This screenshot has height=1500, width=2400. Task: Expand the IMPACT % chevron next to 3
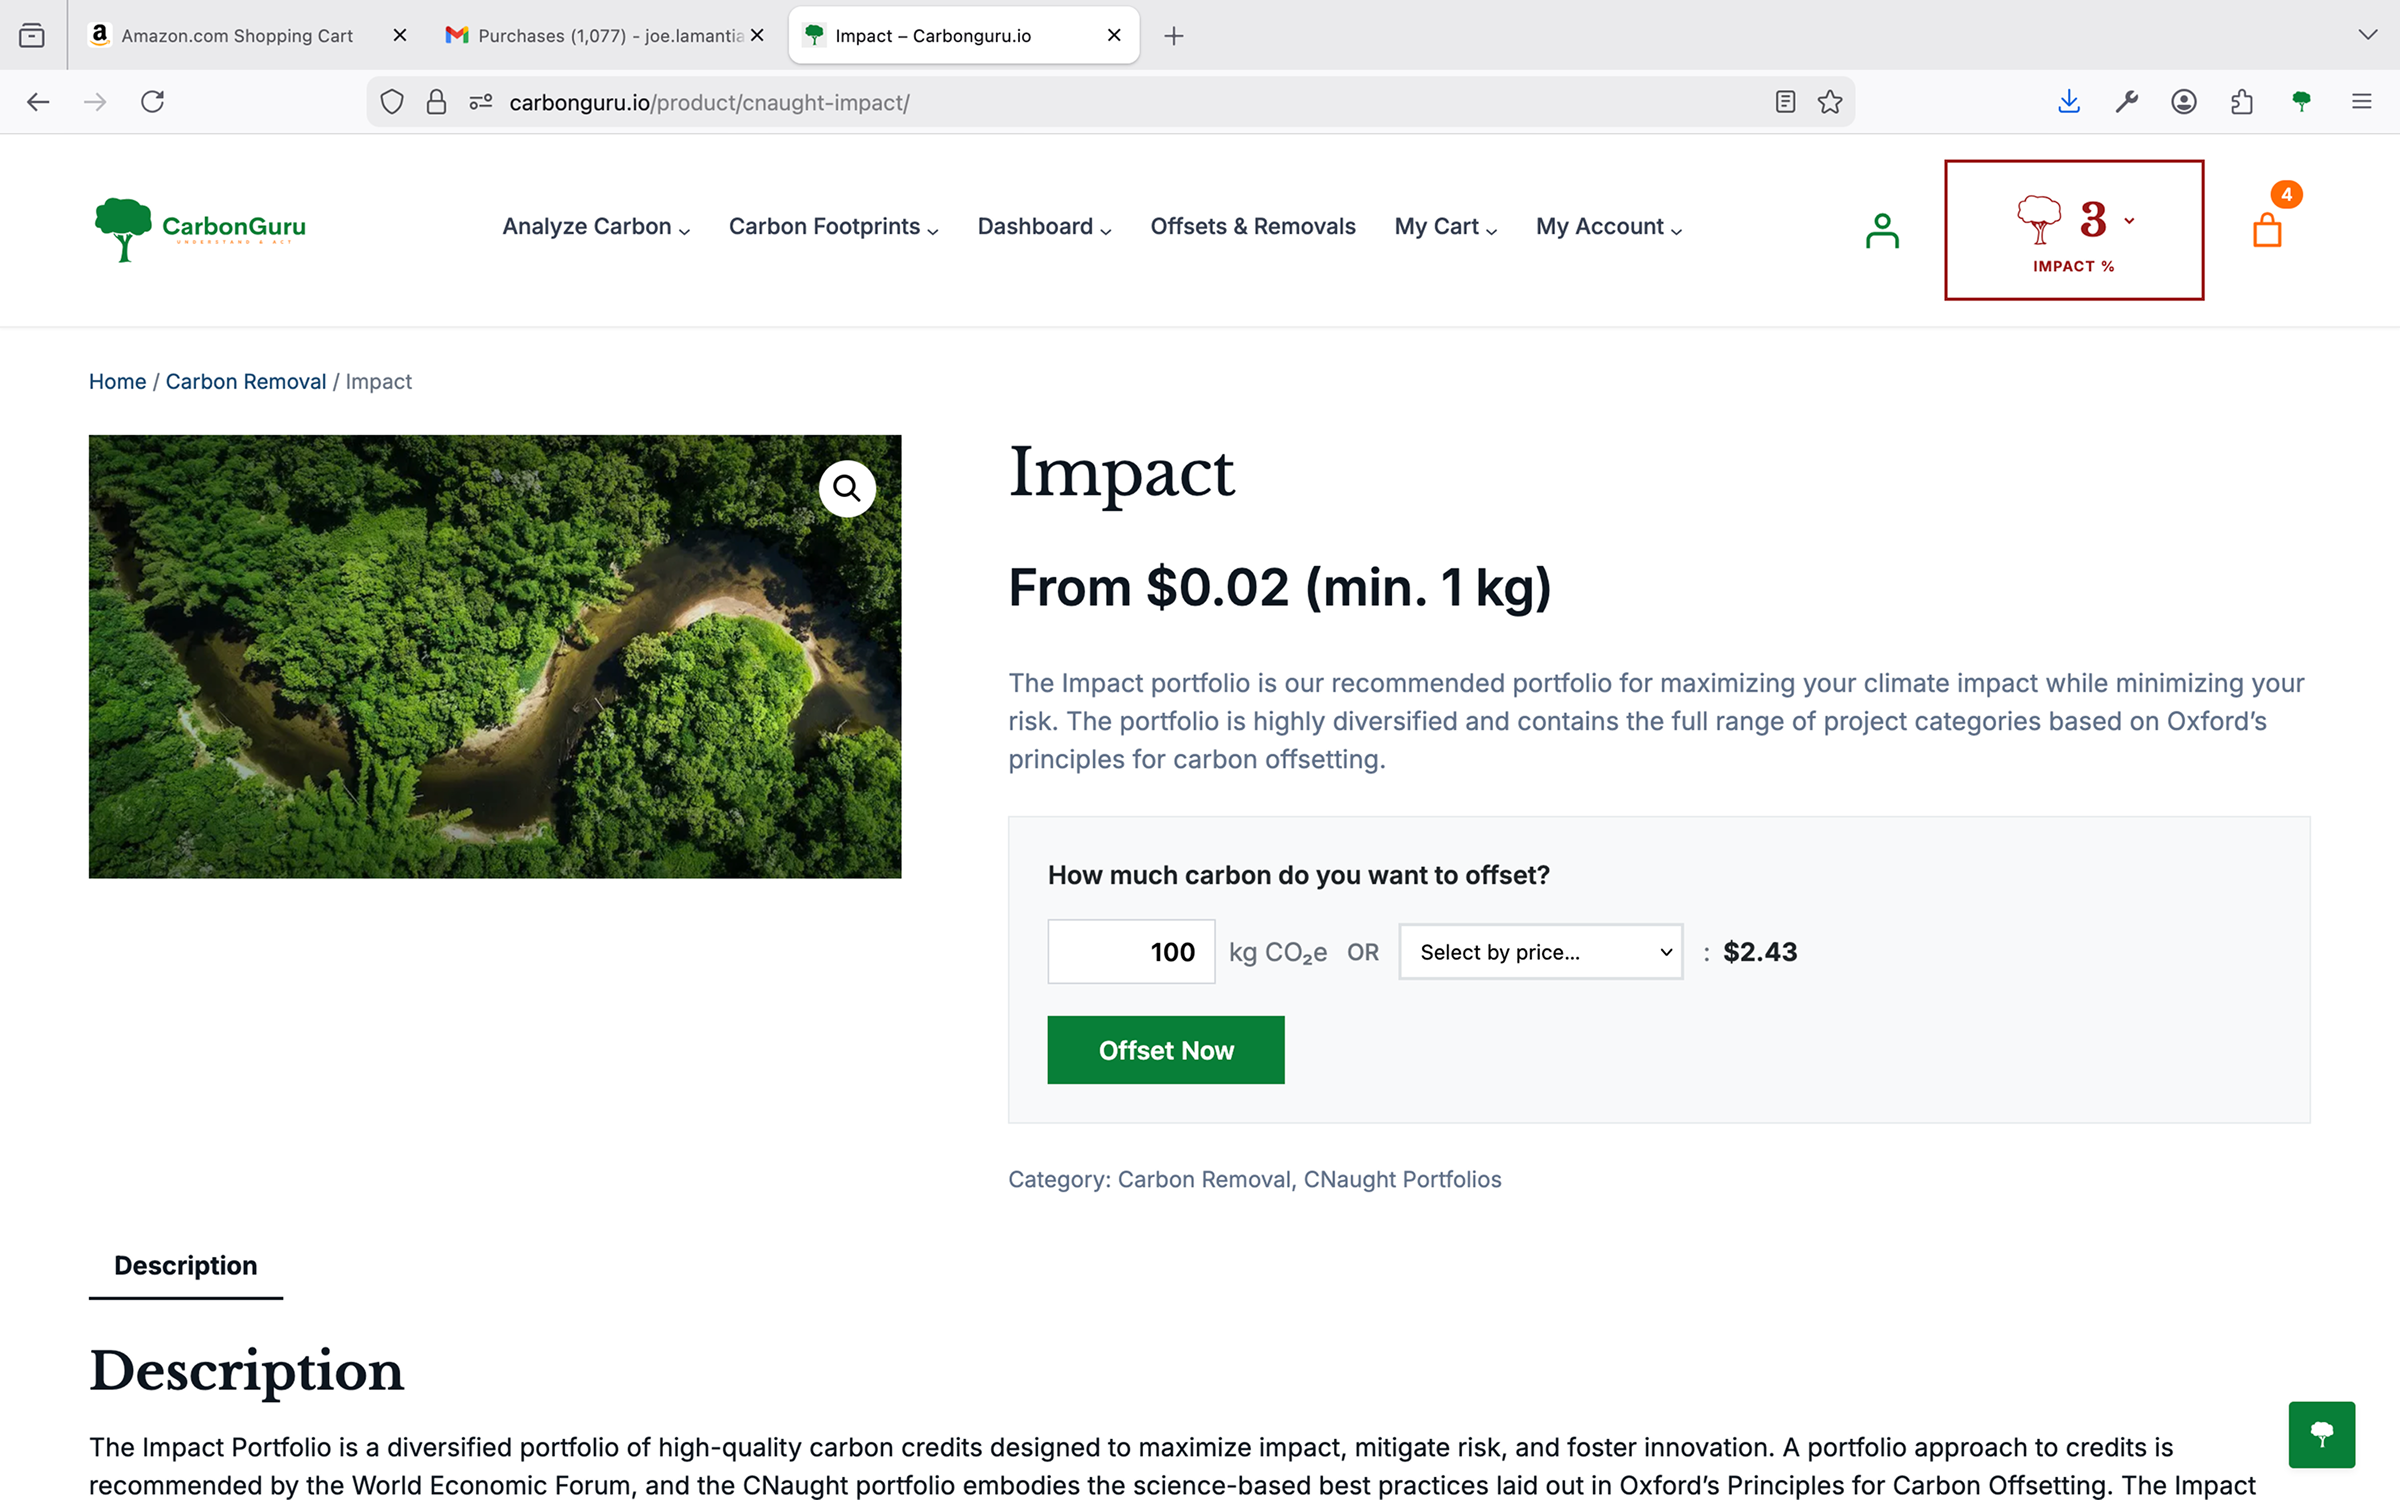[x=2130, y=219]
